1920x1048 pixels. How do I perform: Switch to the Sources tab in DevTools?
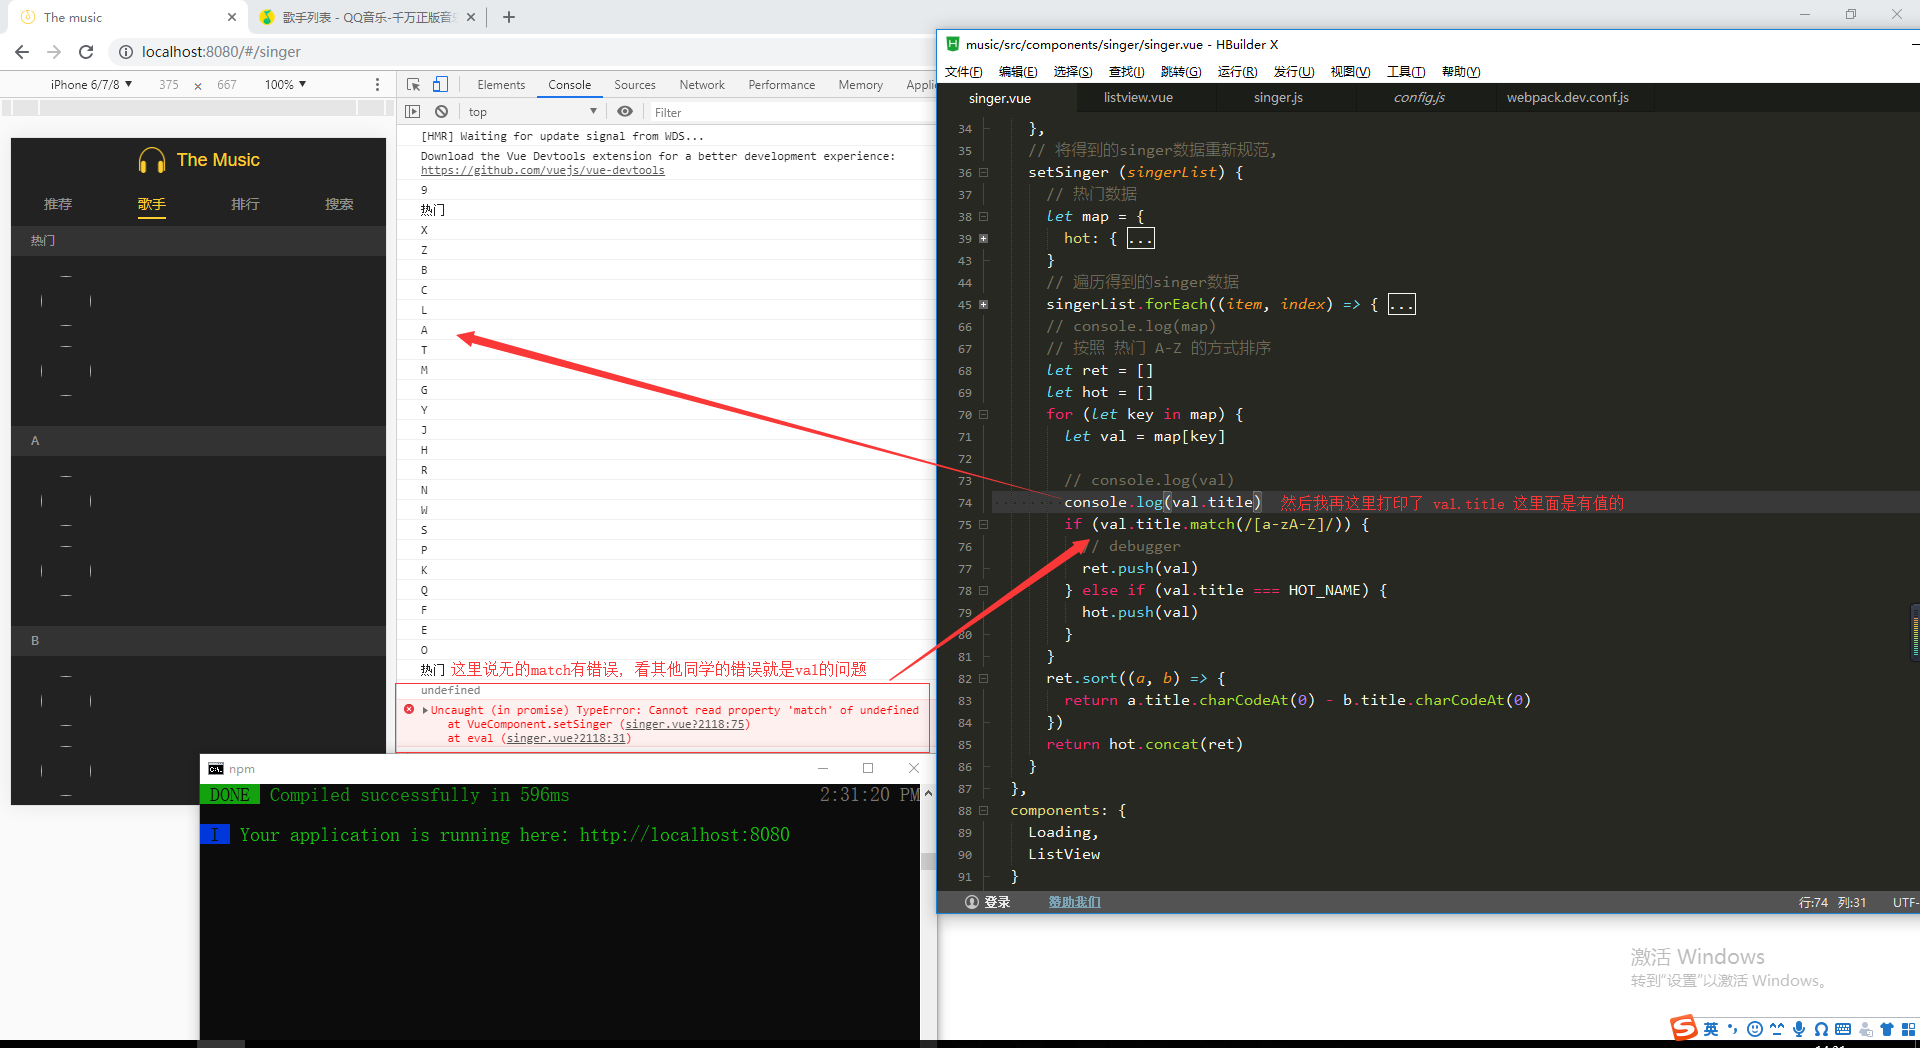click(x=635, y=85)
